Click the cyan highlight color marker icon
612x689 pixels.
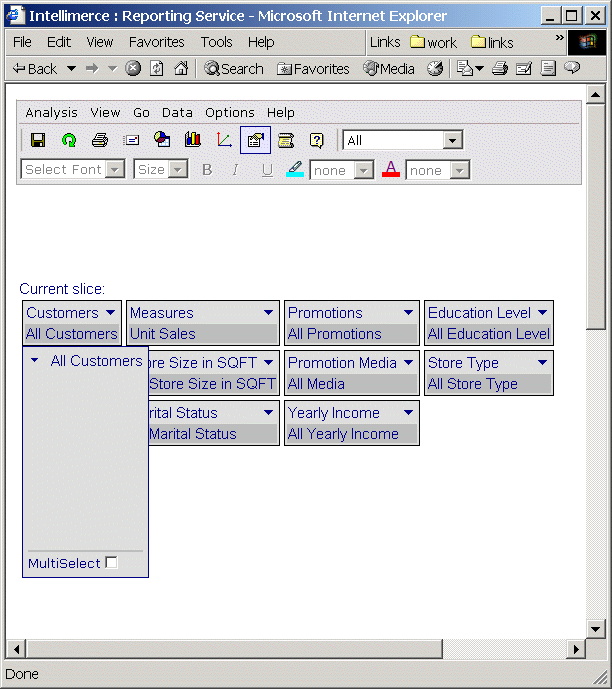click(295, 169)
